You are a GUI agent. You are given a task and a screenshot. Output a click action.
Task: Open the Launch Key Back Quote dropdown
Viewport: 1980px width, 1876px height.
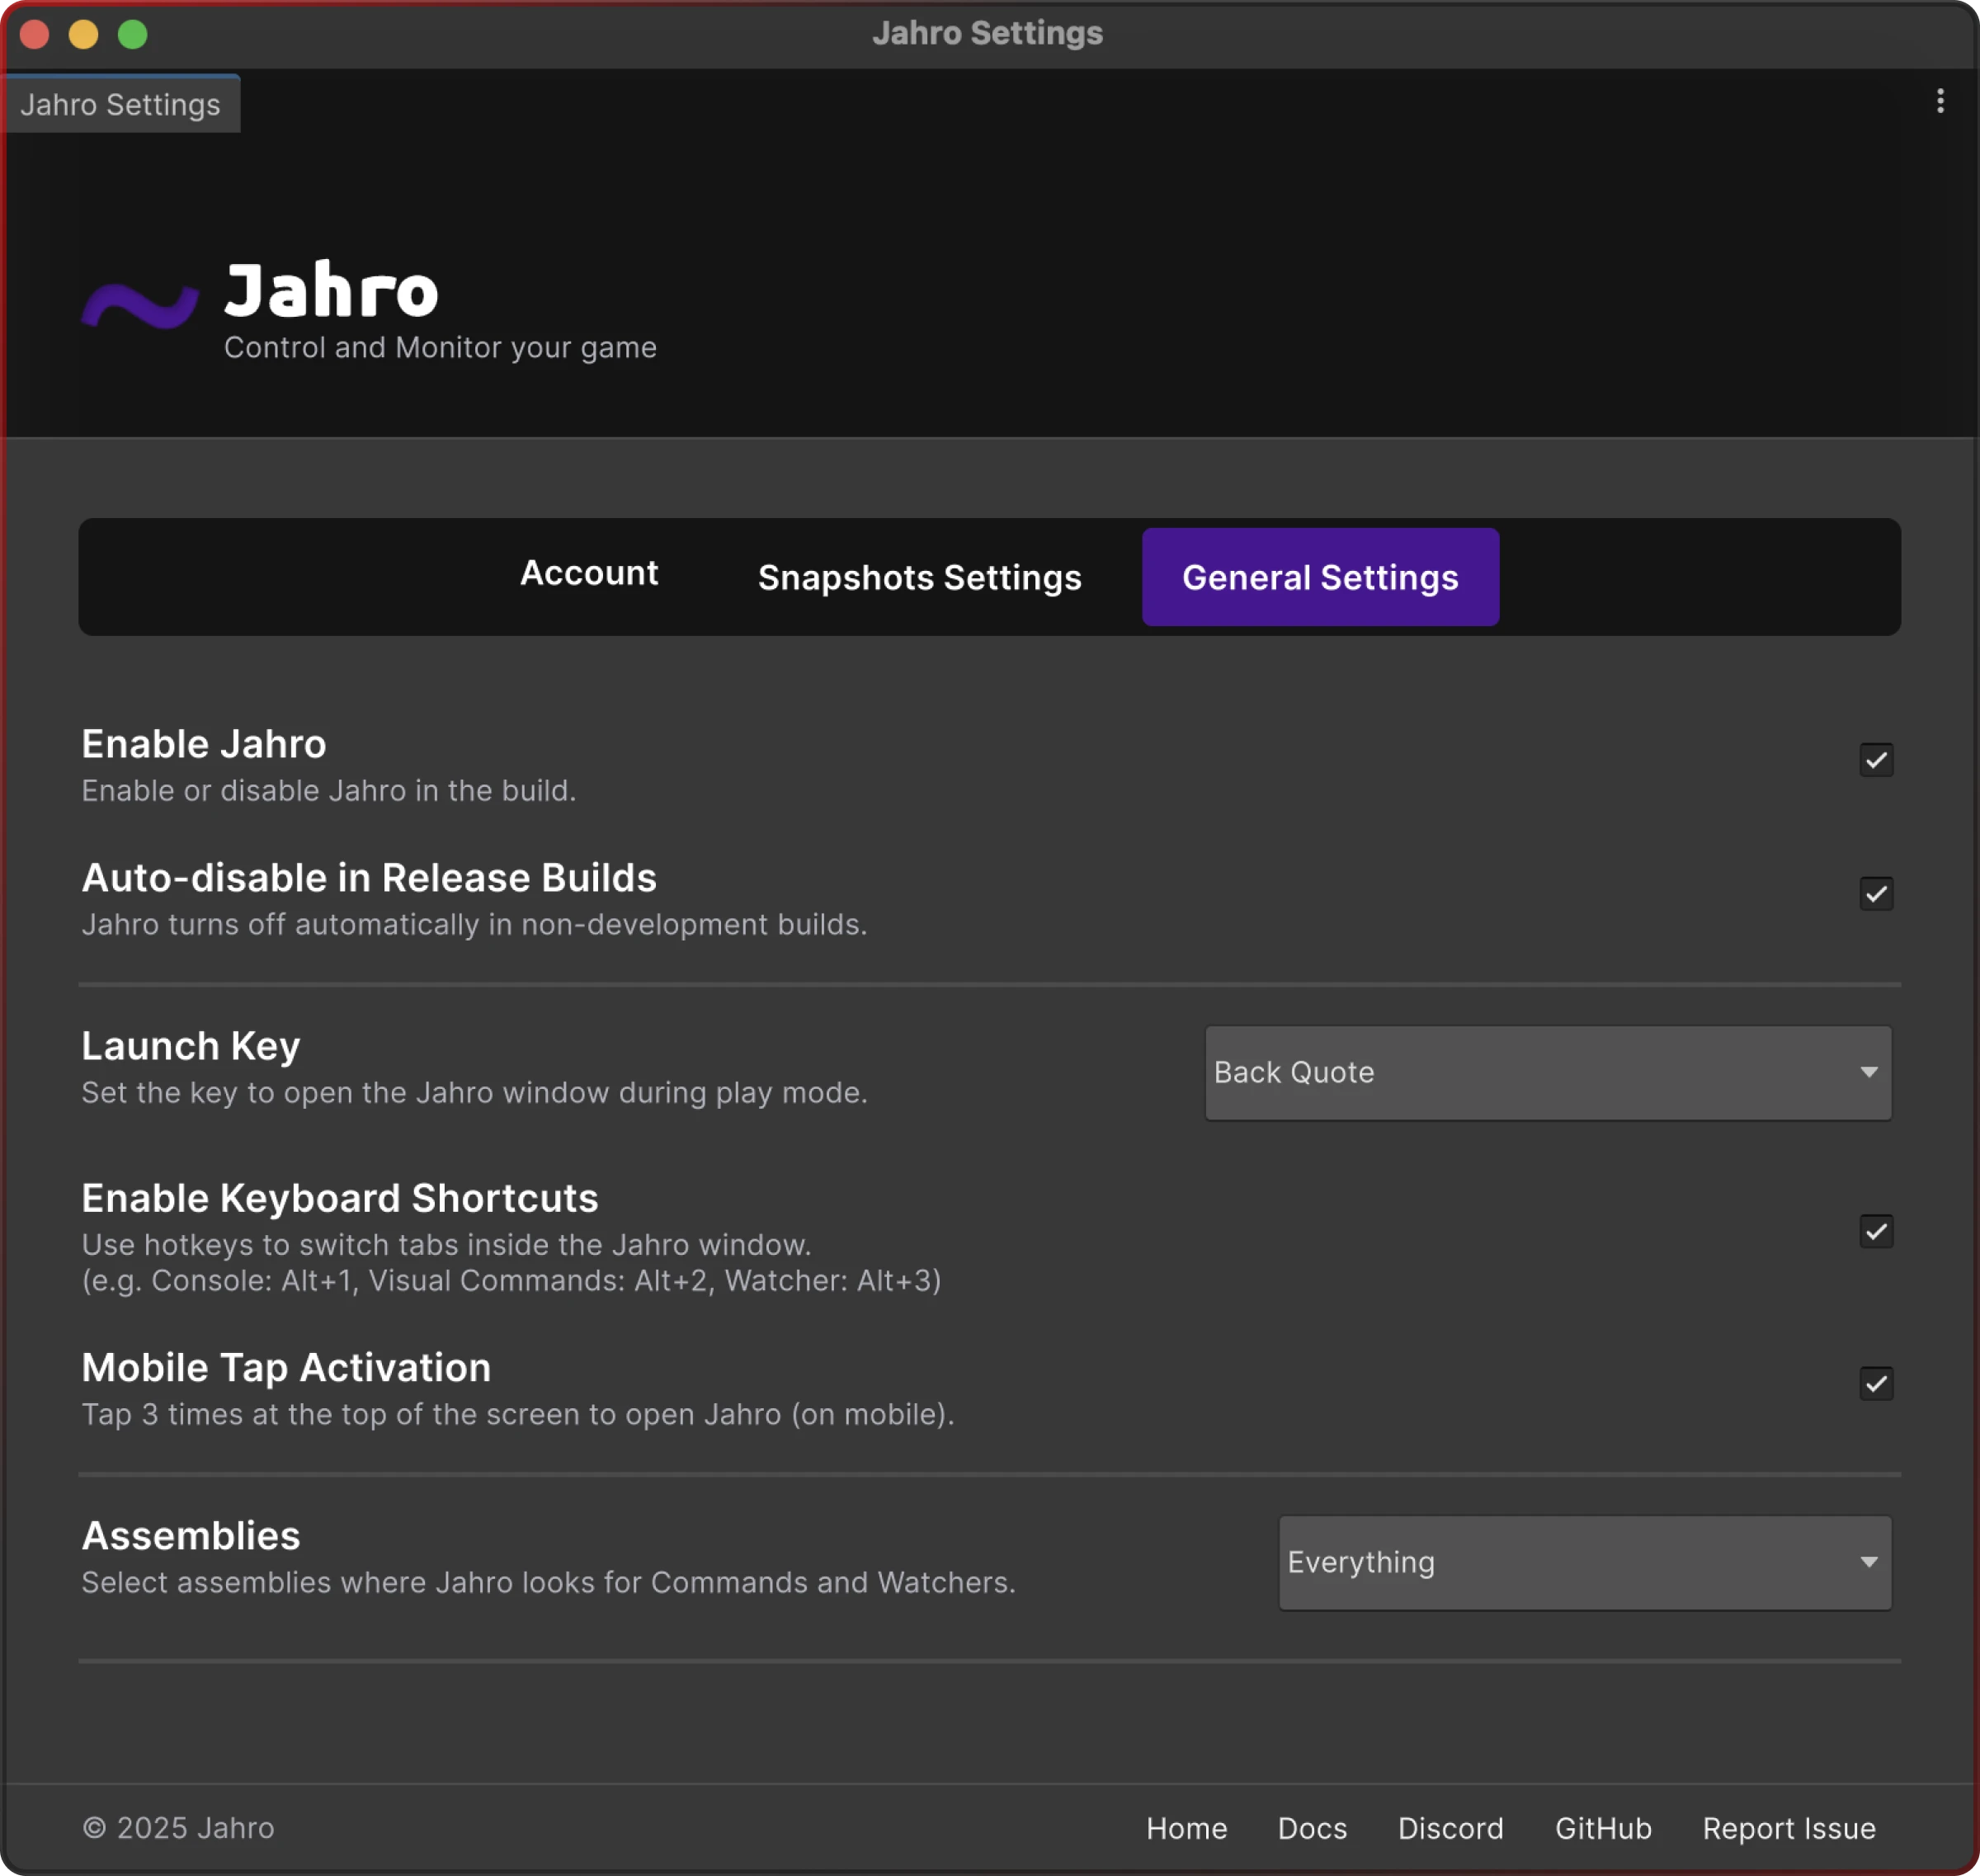coord(1548,1073)
